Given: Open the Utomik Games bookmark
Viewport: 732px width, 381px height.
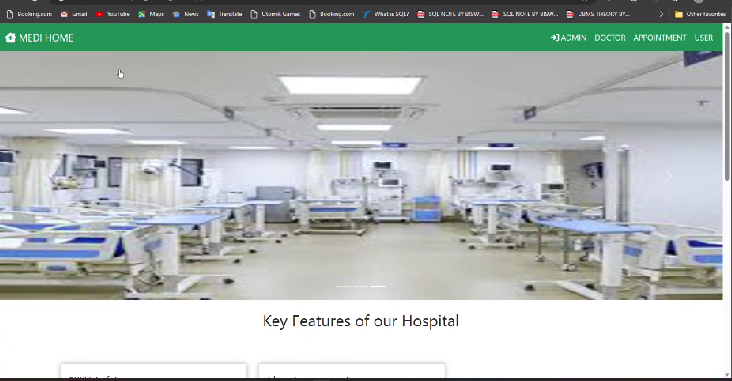Looking at the screenshot, I should coord(275,14).
